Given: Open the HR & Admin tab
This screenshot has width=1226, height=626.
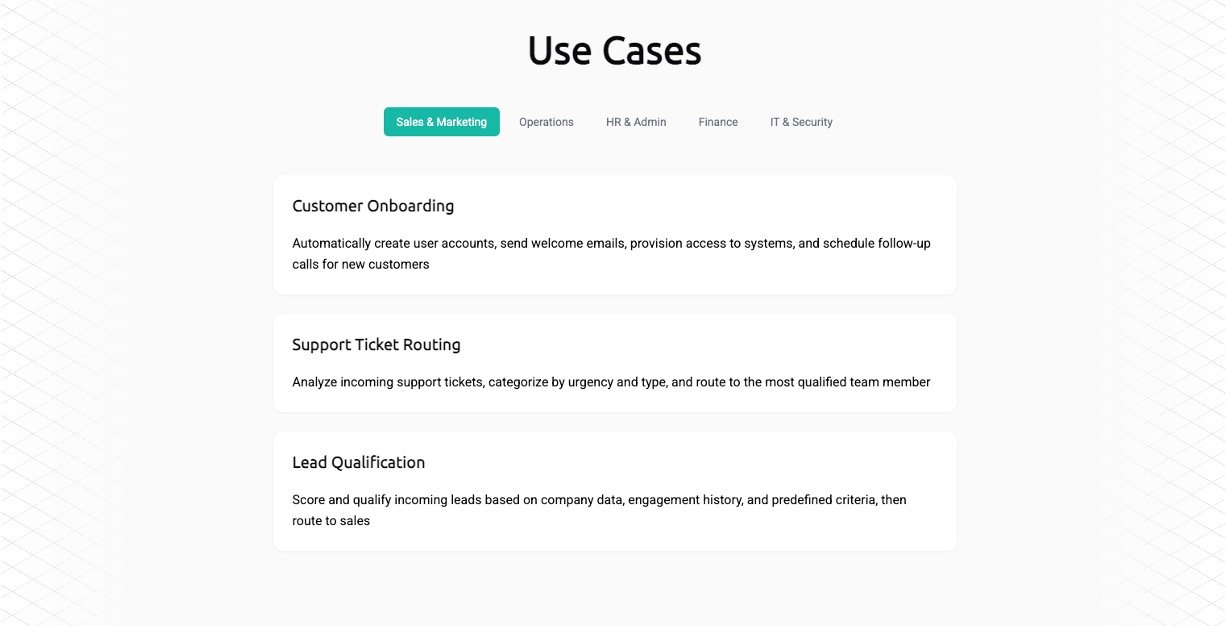Looking at the screenshot, I should pyautogui.click(x=636, y=122).
